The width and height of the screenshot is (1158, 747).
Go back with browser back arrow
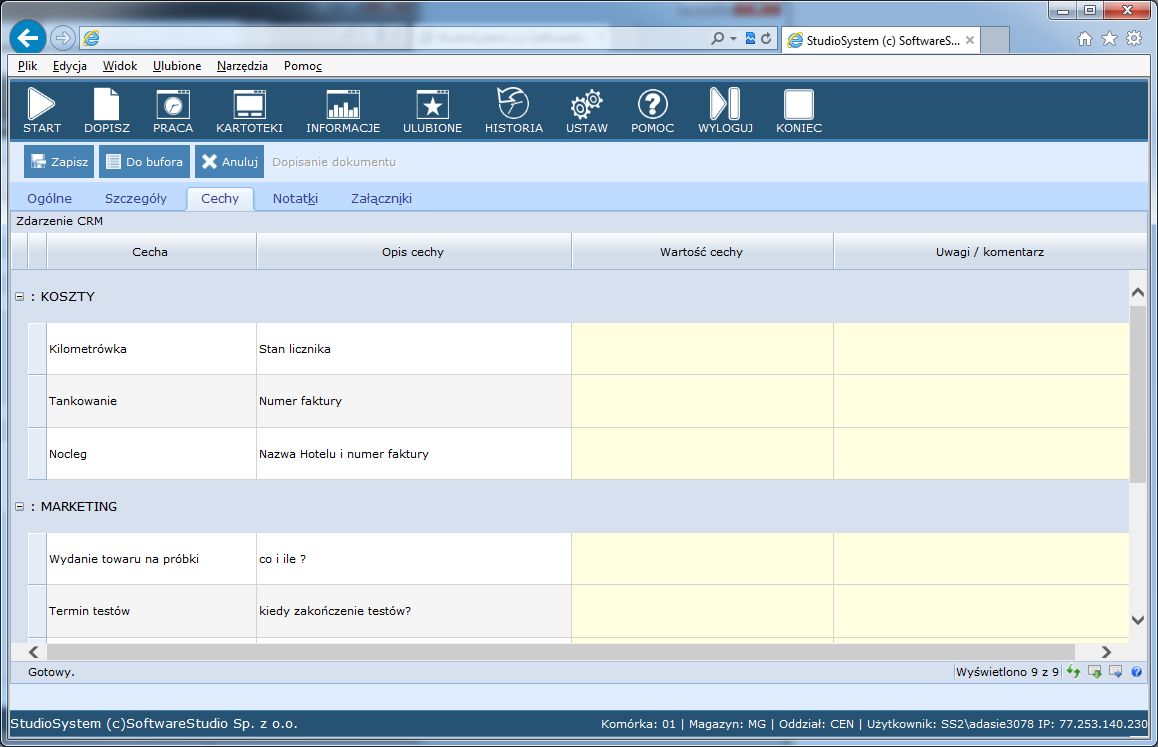[x=28, y=38]
